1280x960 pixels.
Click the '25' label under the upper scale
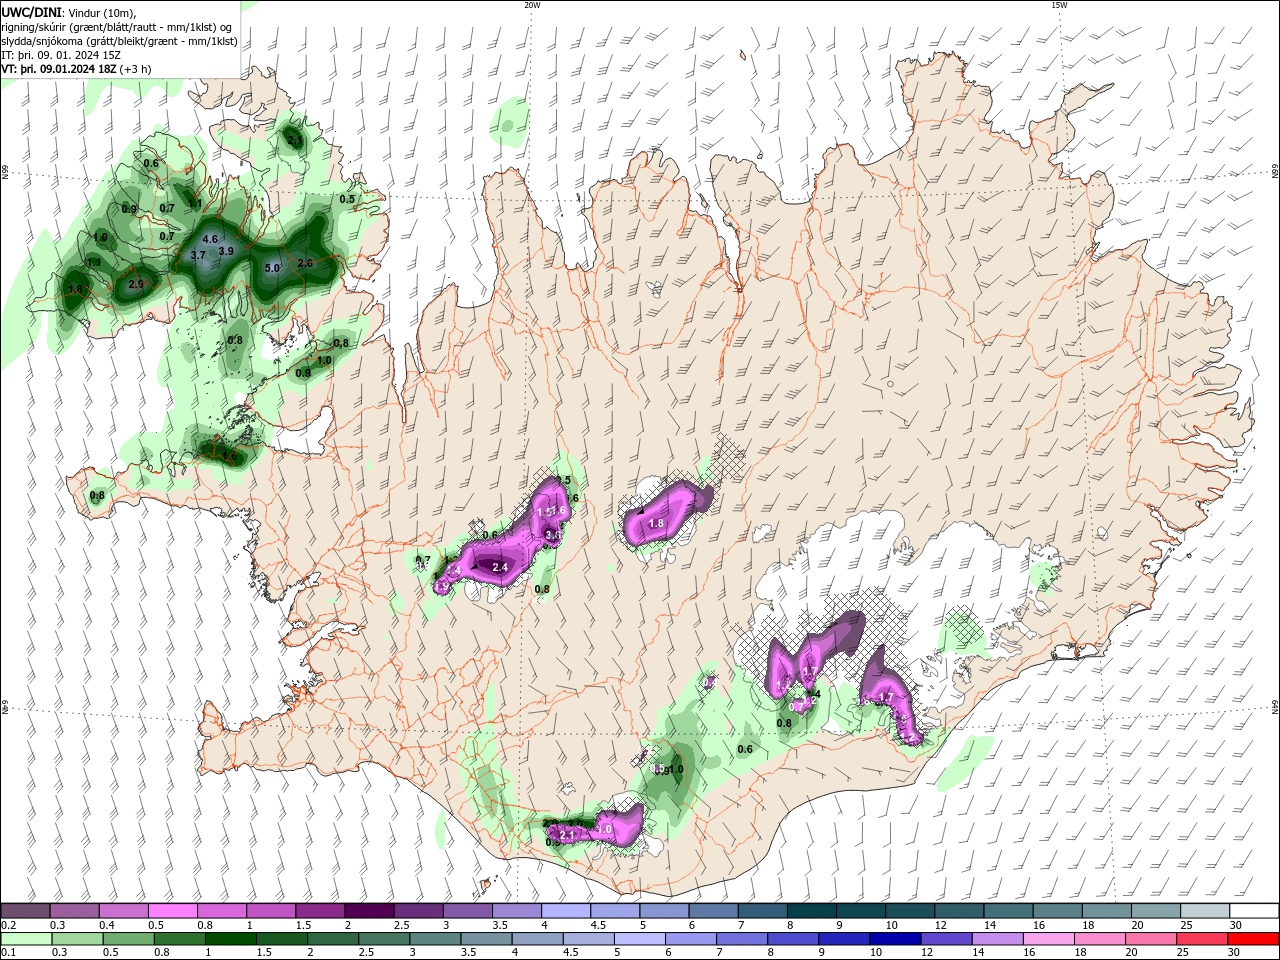(1186, 925)
